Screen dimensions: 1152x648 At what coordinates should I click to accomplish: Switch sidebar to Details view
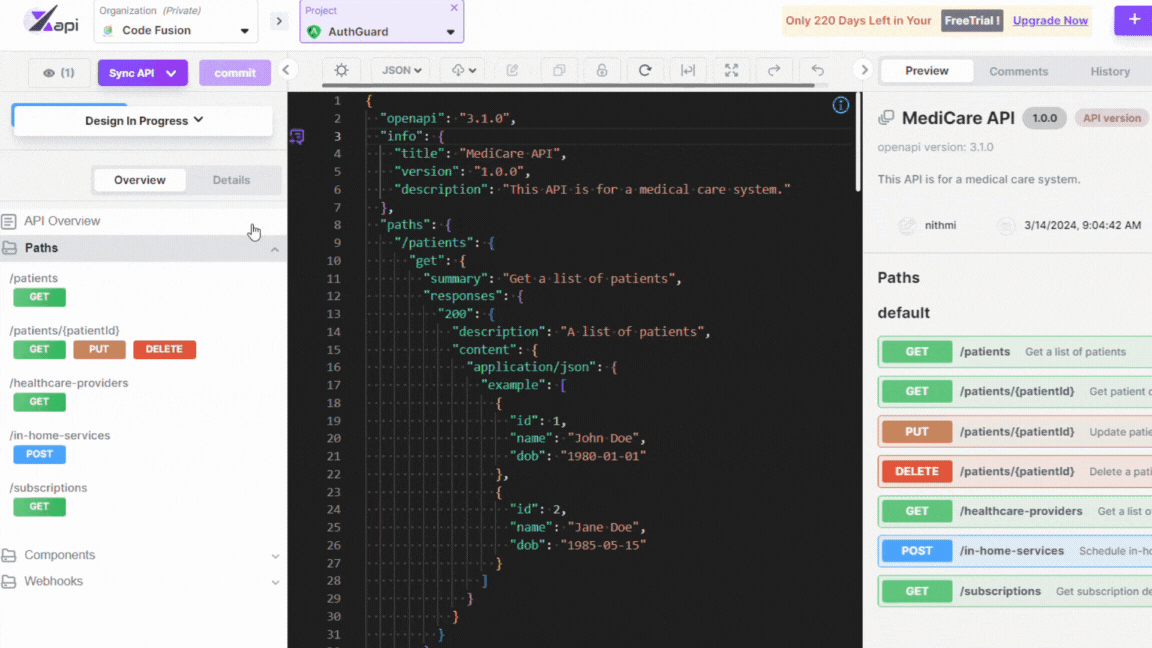pos(231,180)
